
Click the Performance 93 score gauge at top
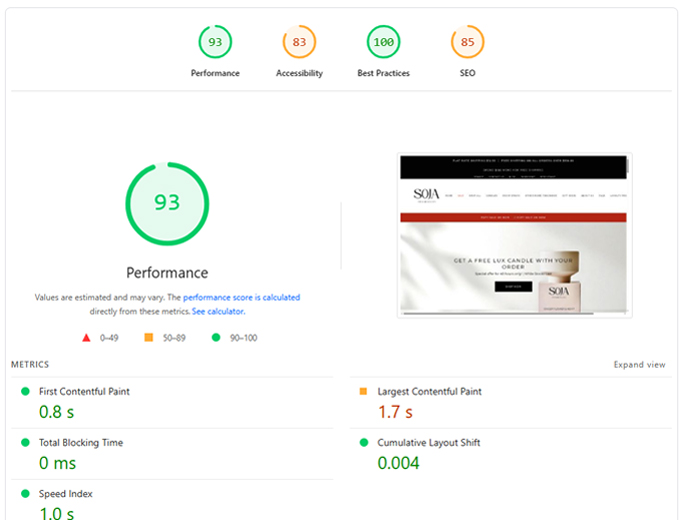215,42
